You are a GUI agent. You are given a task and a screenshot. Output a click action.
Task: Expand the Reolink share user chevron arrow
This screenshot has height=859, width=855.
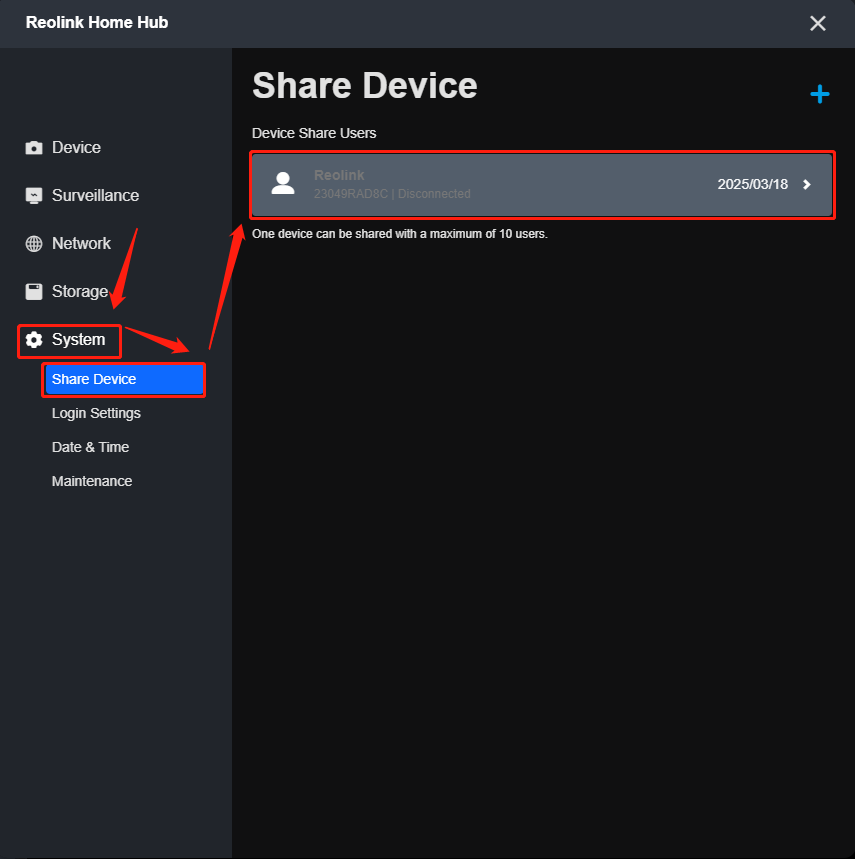coord(807,185)
